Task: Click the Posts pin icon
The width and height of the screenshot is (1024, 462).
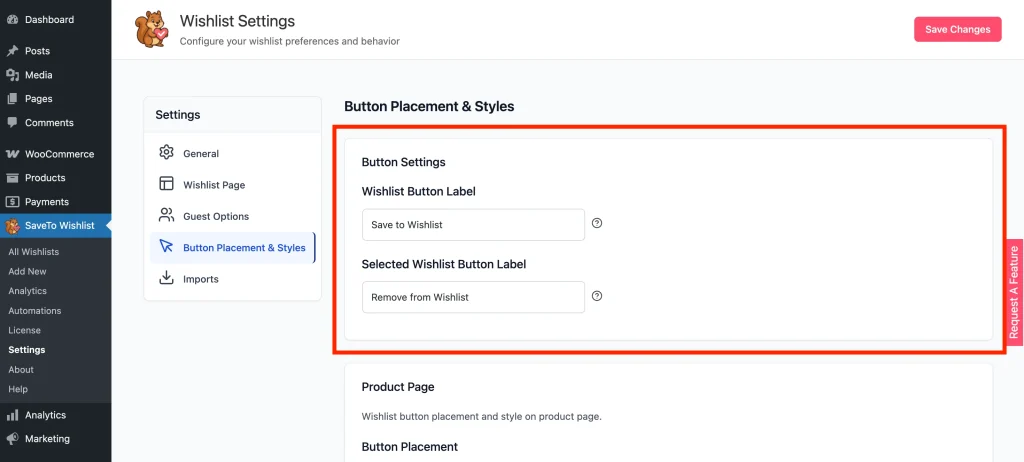Action: (12, 51)
